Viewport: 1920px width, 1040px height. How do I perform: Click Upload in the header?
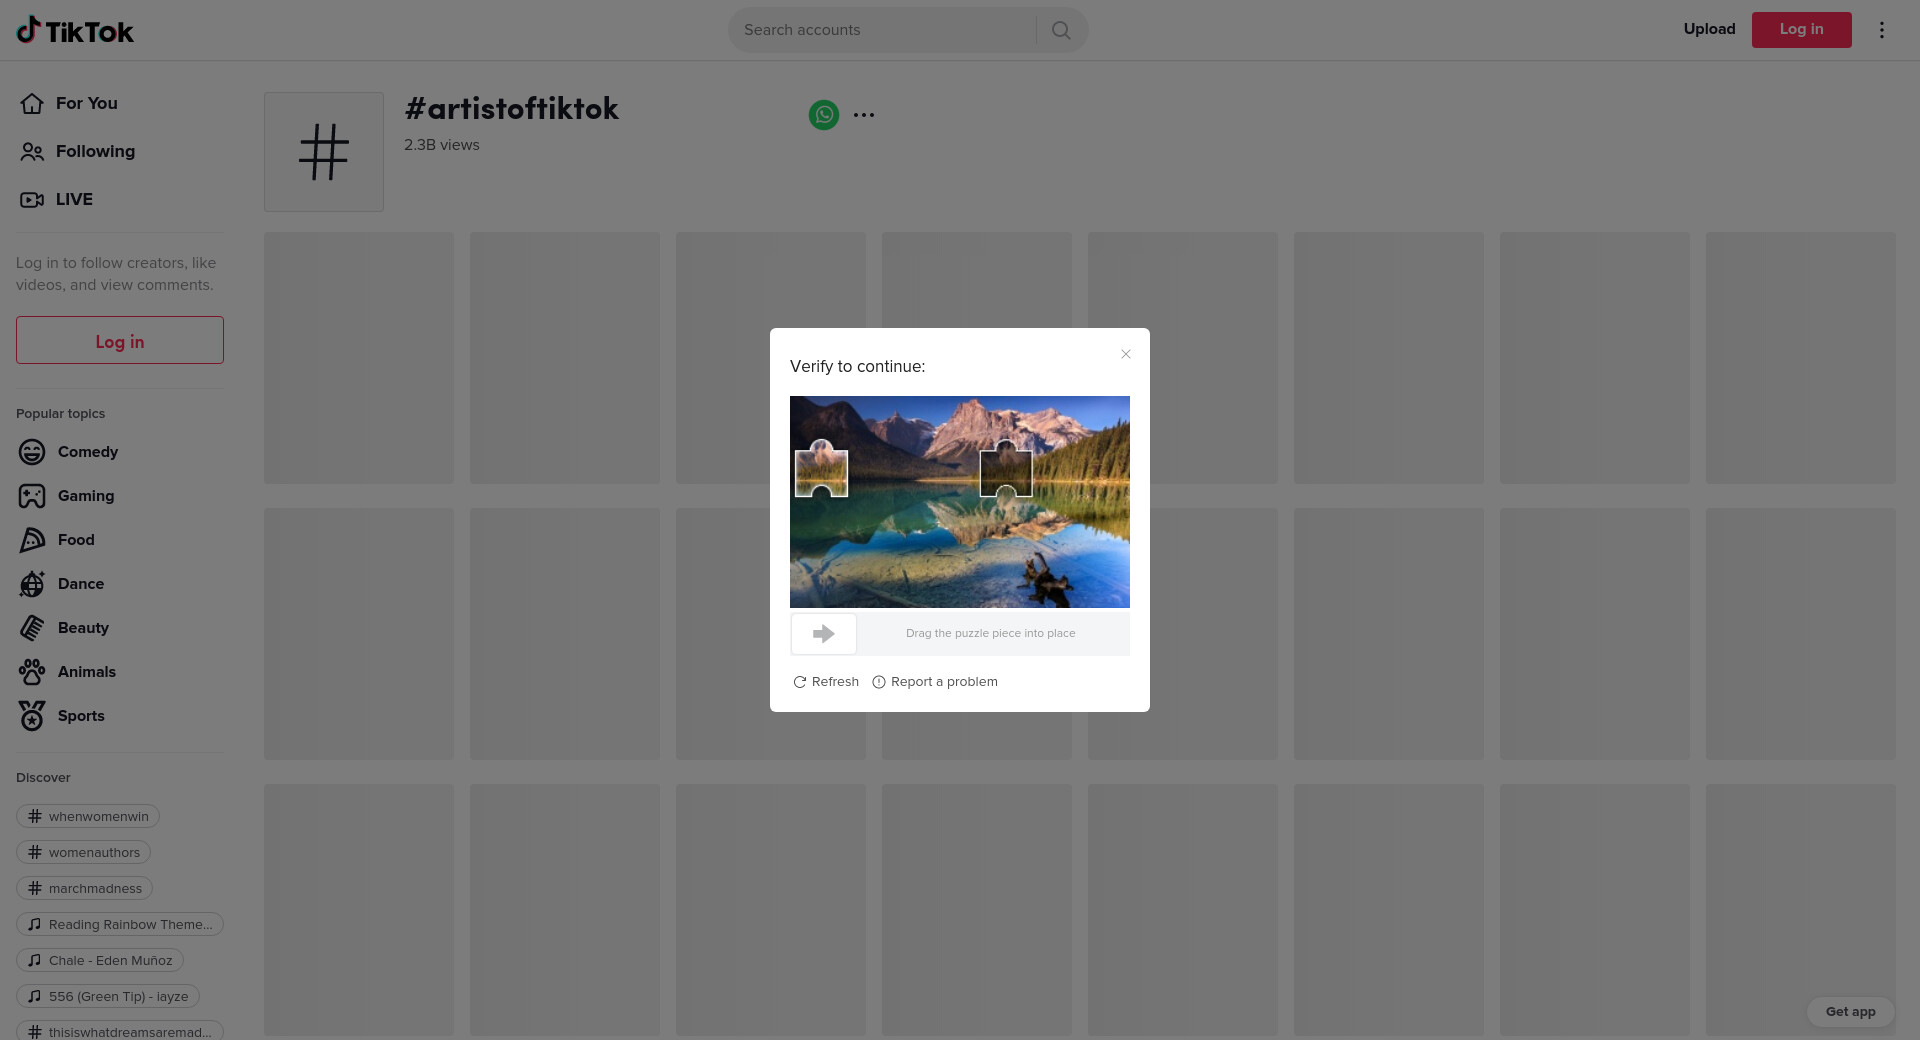(1710, 29)
